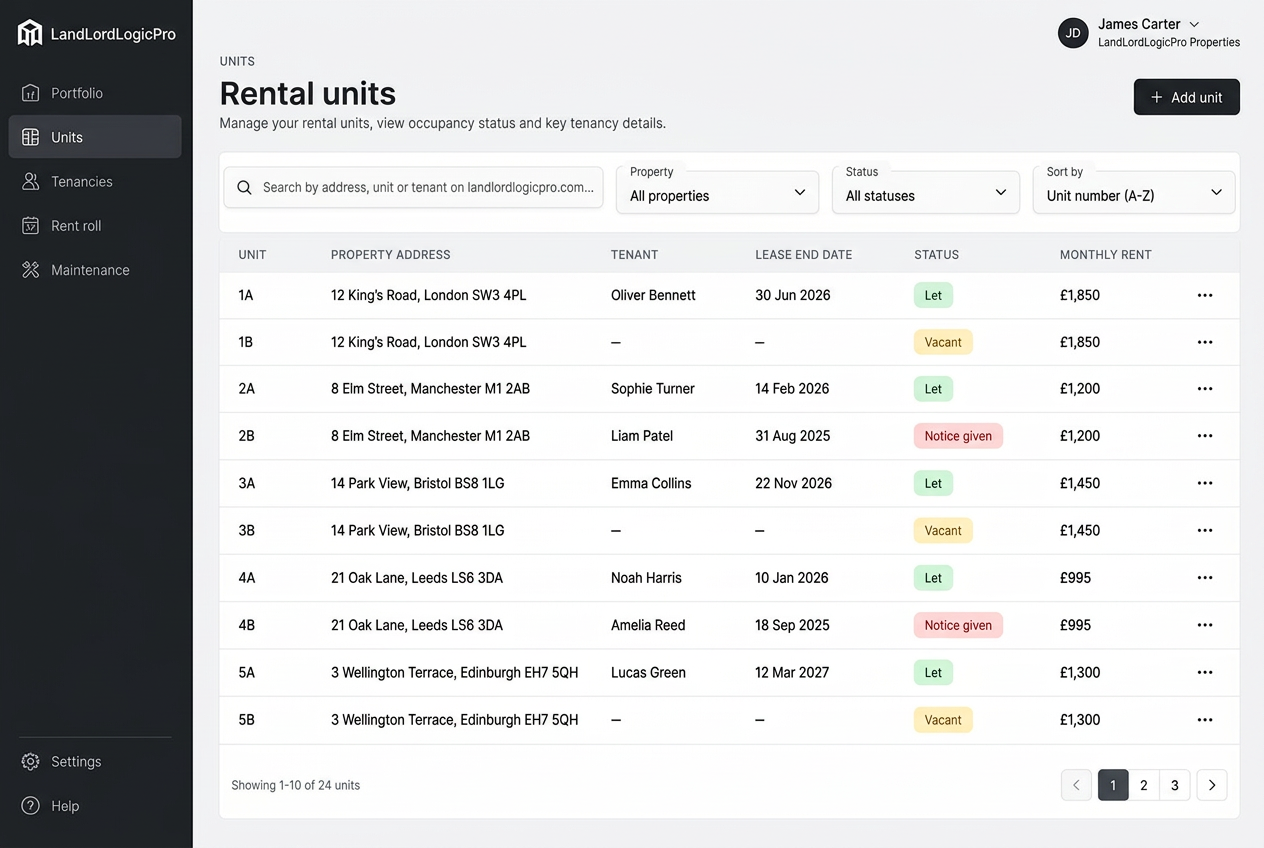Image resolution: width=1264 pixels, height=848 pixels.
Task: Click the Let status badge for unit 1A
Action: point(933,295)
